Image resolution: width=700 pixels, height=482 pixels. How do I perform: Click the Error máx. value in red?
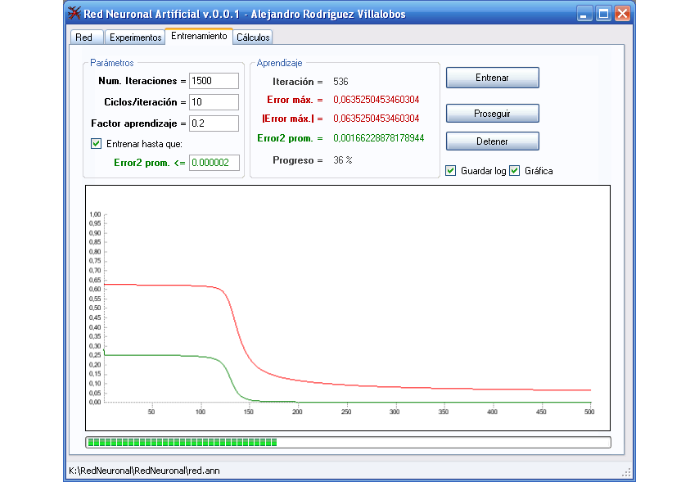coord(376,100)
